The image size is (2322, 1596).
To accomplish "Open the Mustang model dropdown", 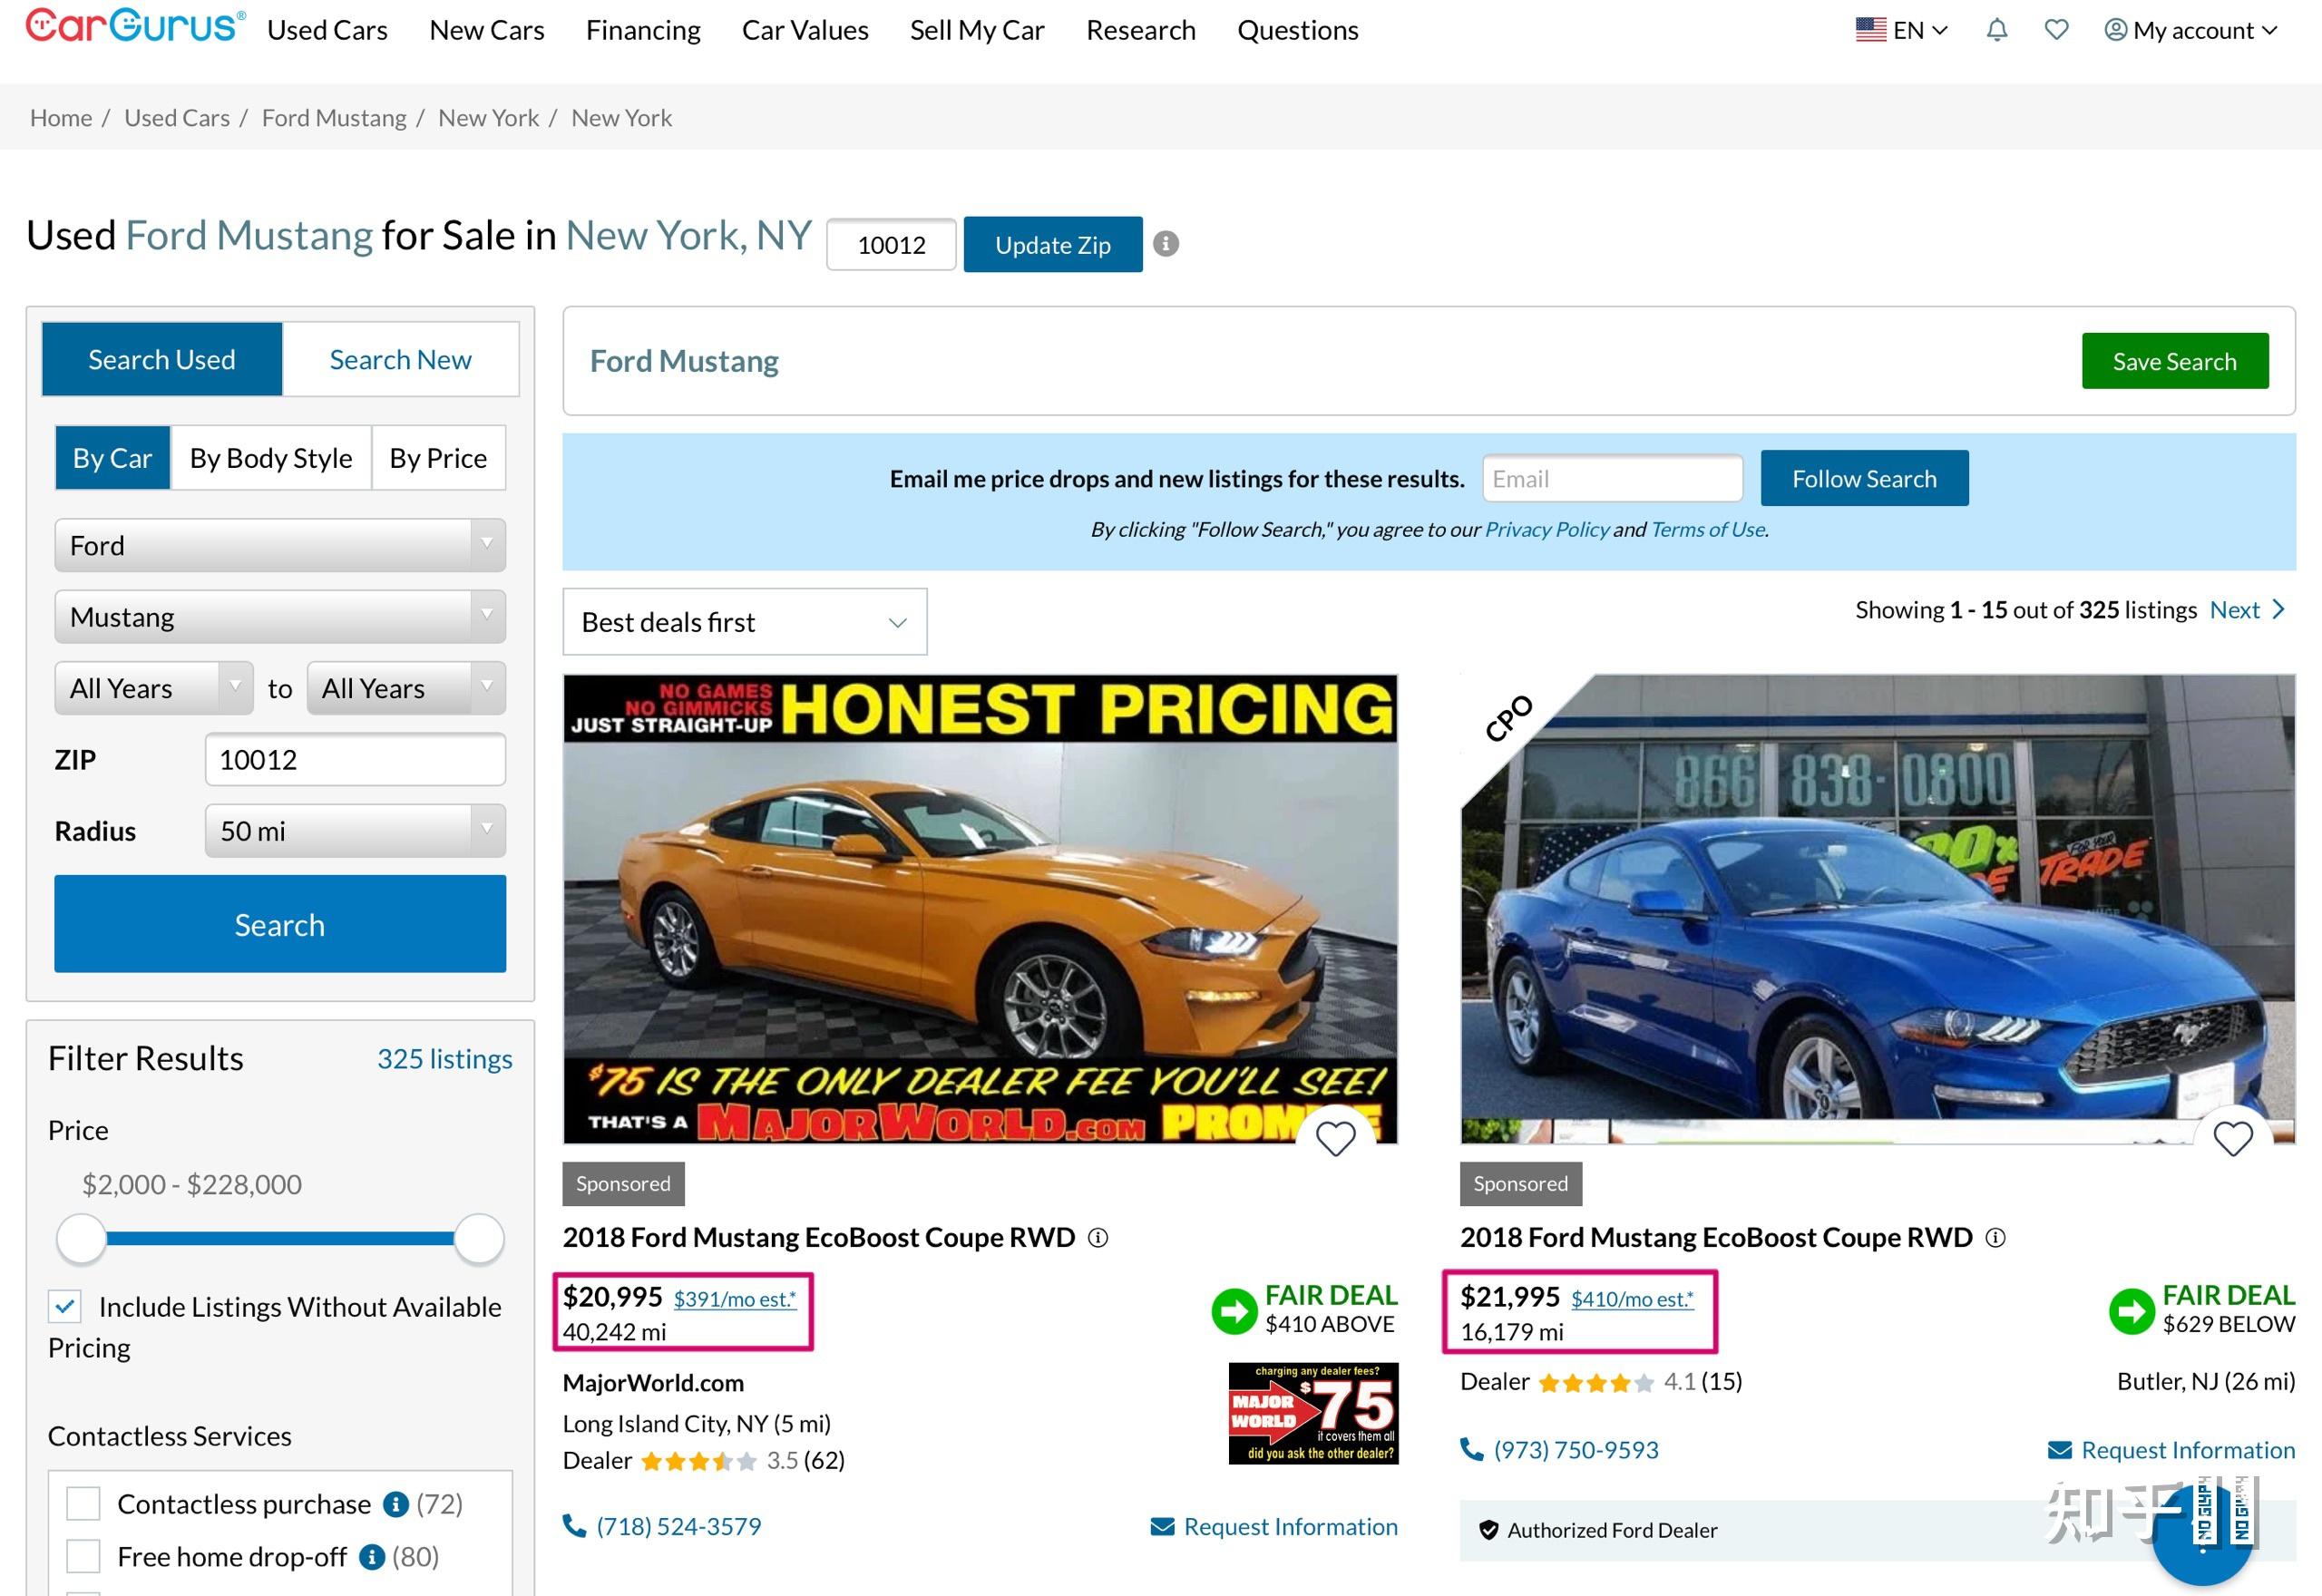I will click(280, 616).
